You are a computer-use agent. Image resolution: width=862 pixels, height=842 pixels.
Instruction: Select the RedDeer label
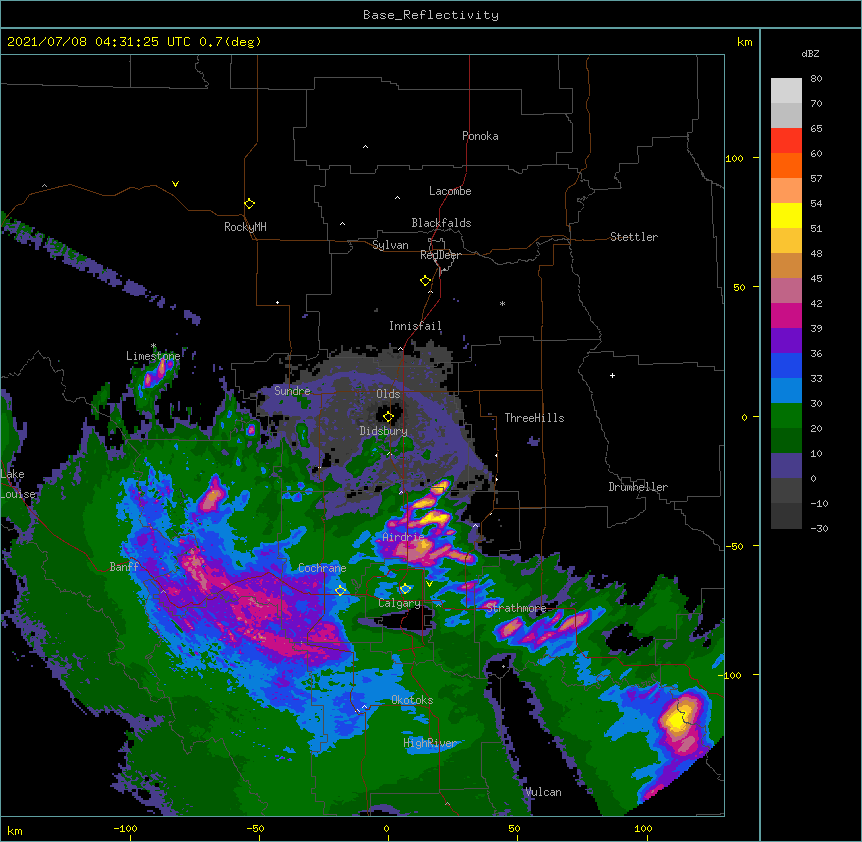[x=440, y=255]
